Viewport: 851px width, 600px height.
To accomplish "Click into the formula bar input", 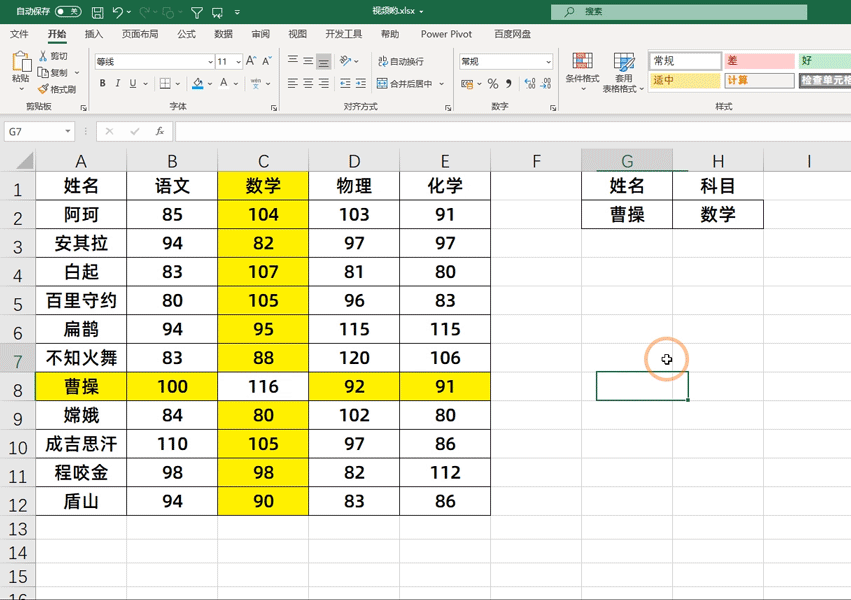I will click(512, 131).
